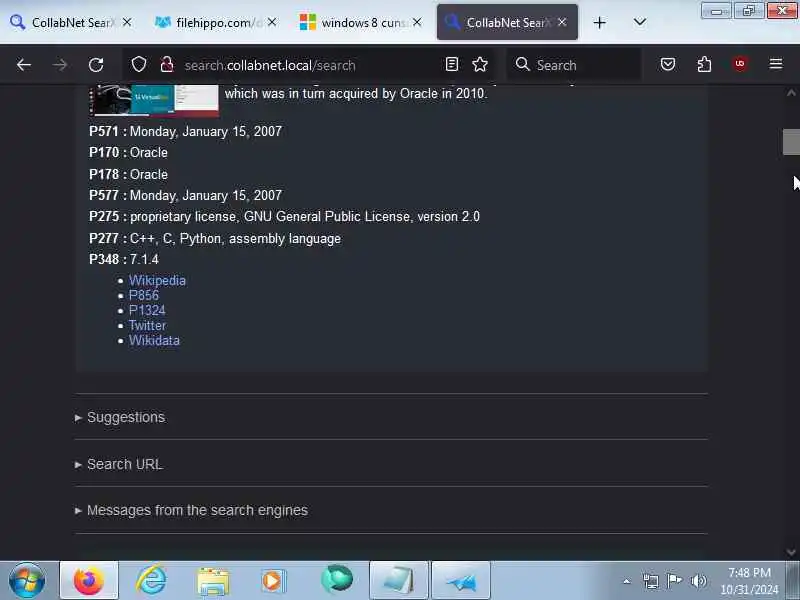The width and height of the screenshot is (800, 600).
Task: Save page to Pocket
Action: tap(668, 64)
